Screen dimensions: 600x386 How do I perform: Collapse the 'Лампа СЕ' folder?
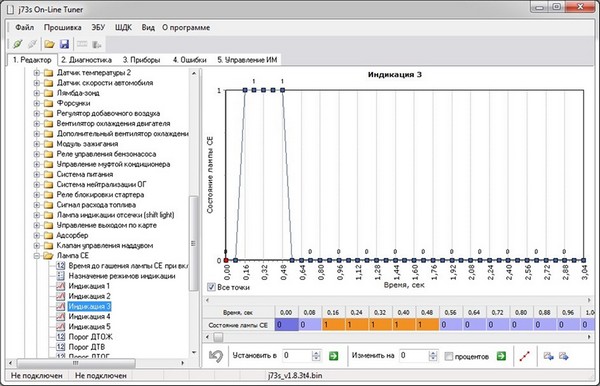click(37, 256)
